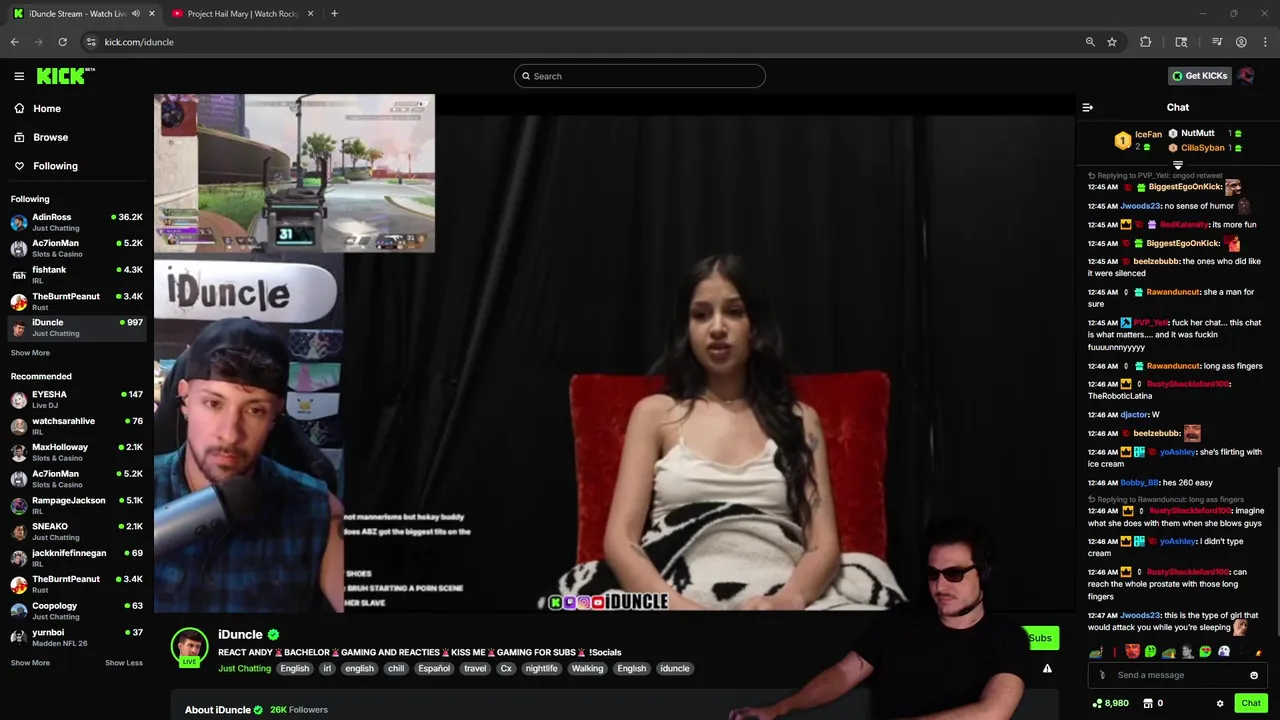Click the Just Chatting category link
The height and width of the screenshot is (720, 1280).
244,668
